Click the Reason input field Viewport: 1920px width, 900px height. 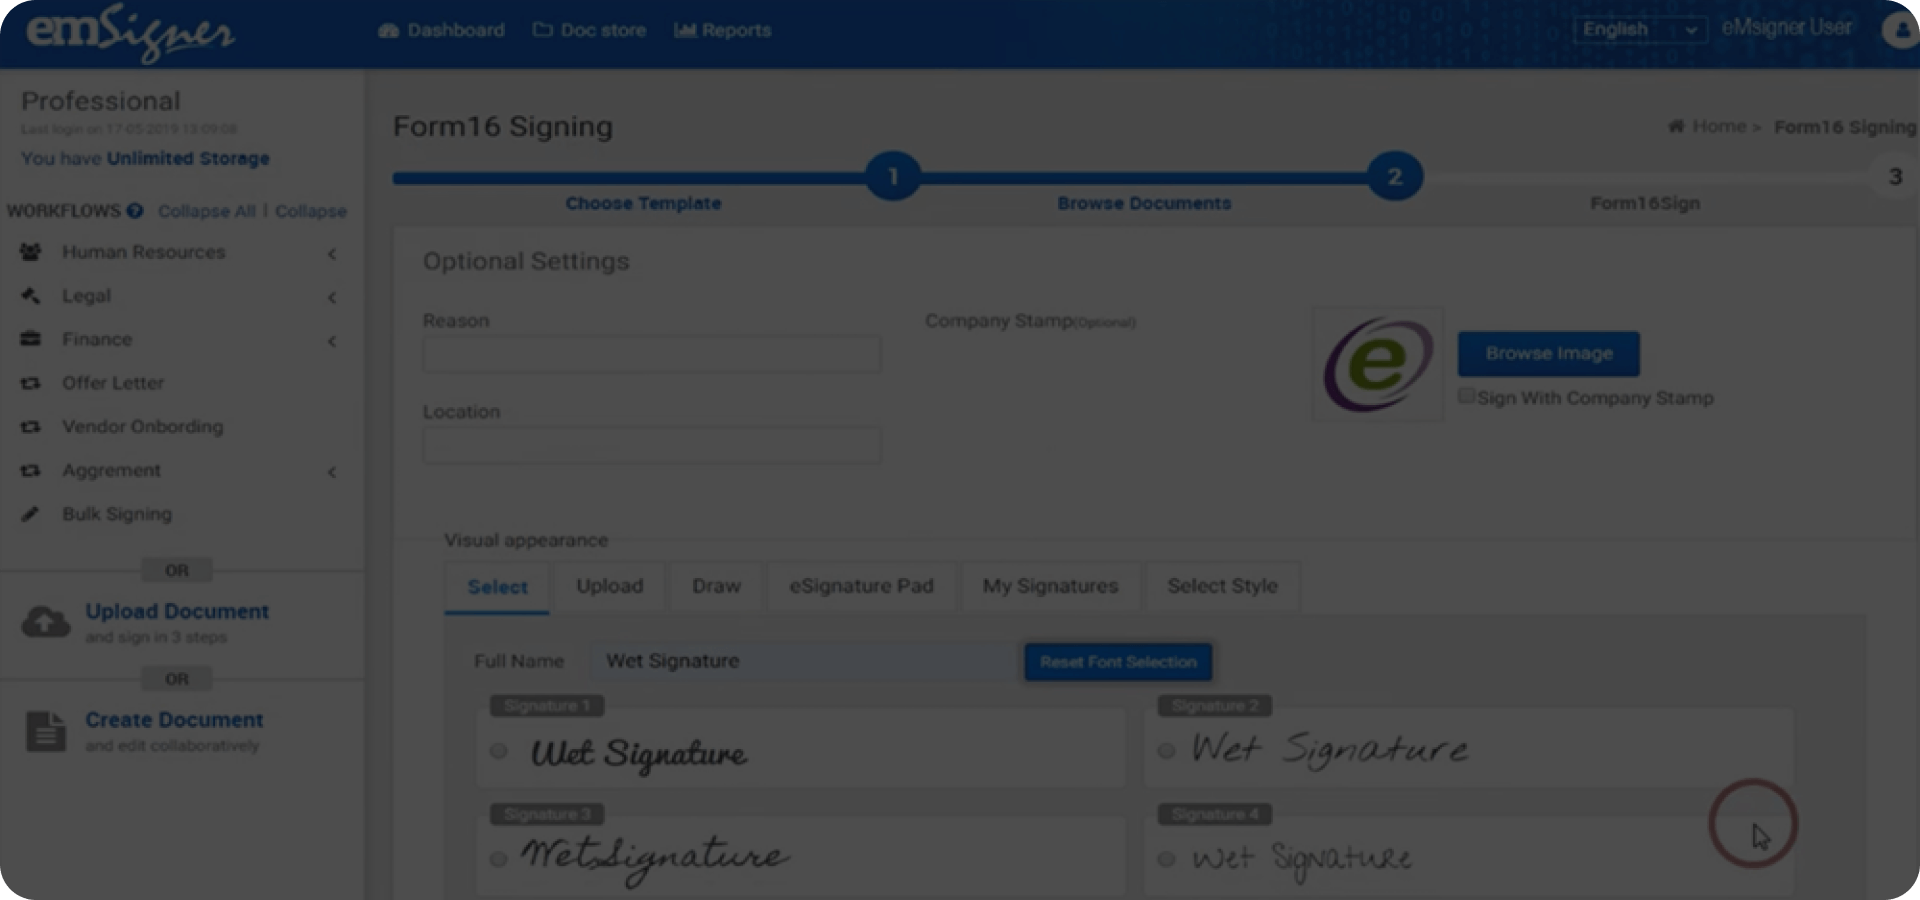651,355
